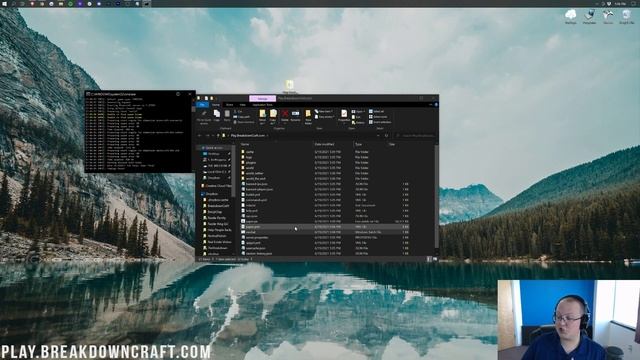Select the spigot.yml file
The width and height of the screenshot is (640, 360).
click(x=253, y=243)
